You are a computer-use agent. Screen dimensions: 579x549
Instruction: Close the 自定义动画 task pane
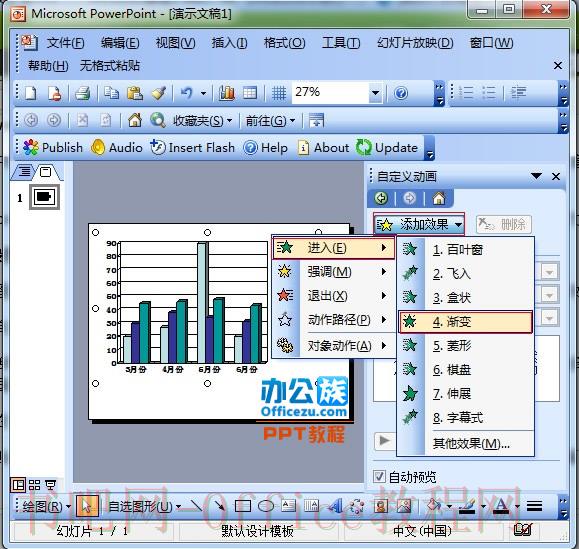click(556, 176)
